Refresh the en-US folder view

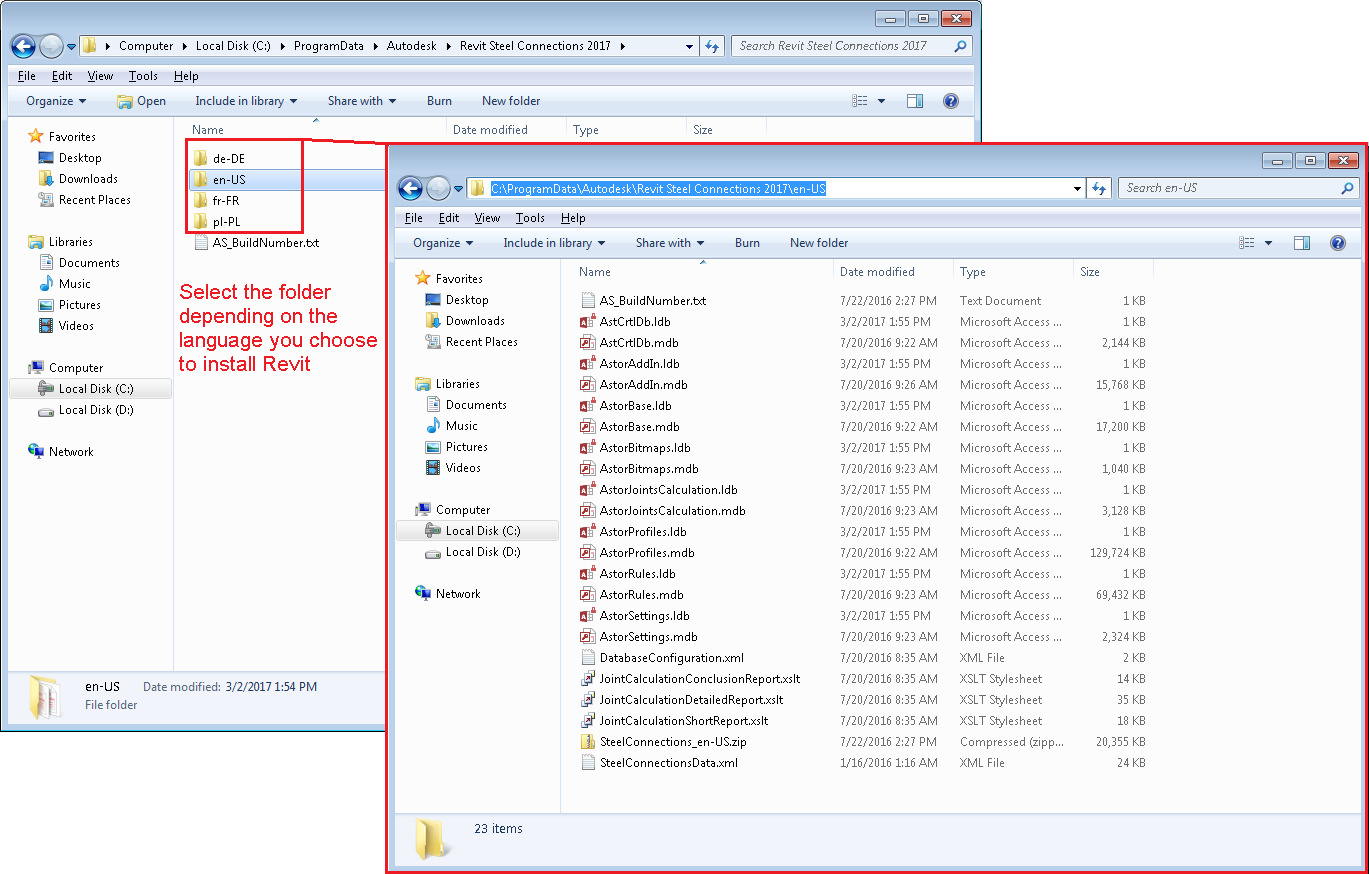coord(1099,188)
